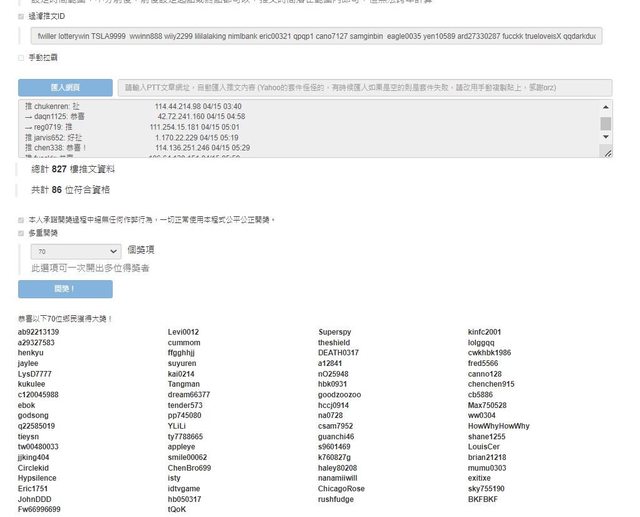640x517 pixels.
Task: Click winner name kinfc2001
Action: click(485, 332)
